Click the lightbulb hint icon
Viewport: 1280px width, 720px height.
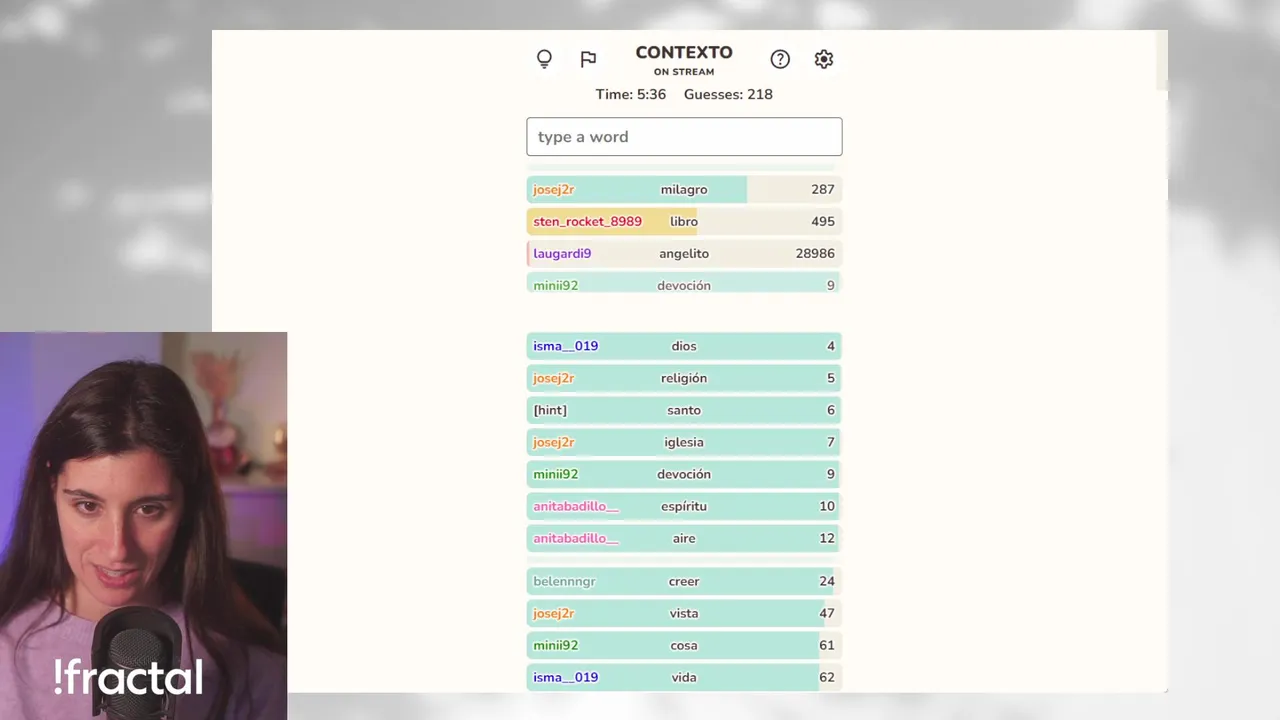click(544, 59)
